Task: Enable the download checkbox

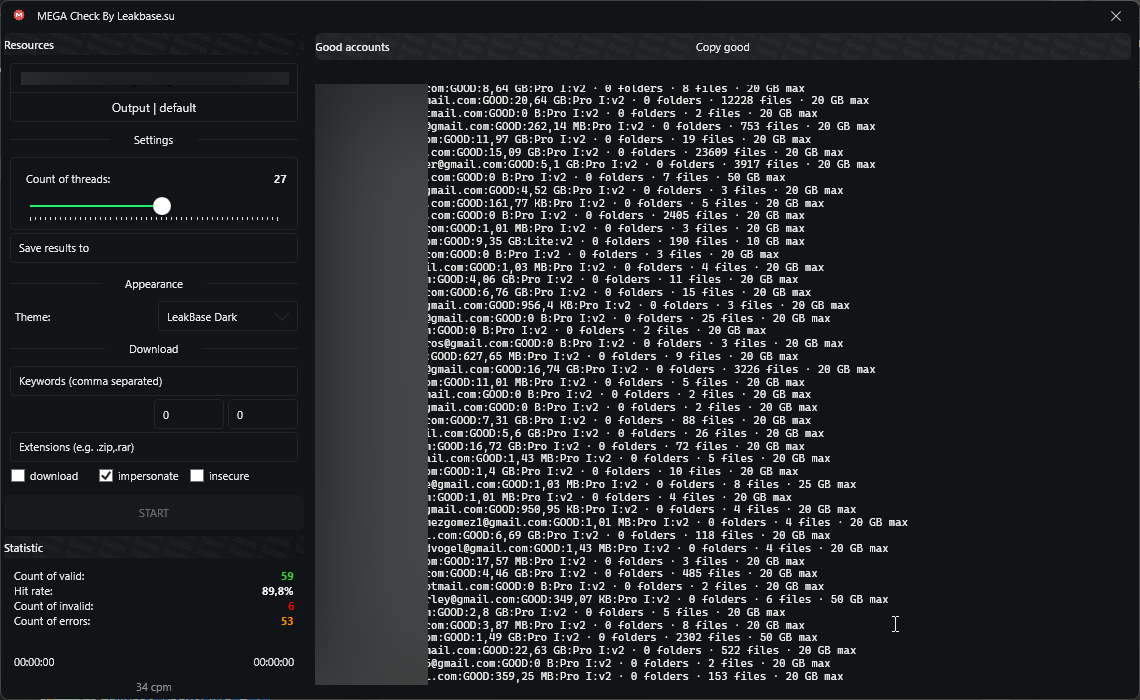Action: (x=18, y=476)
